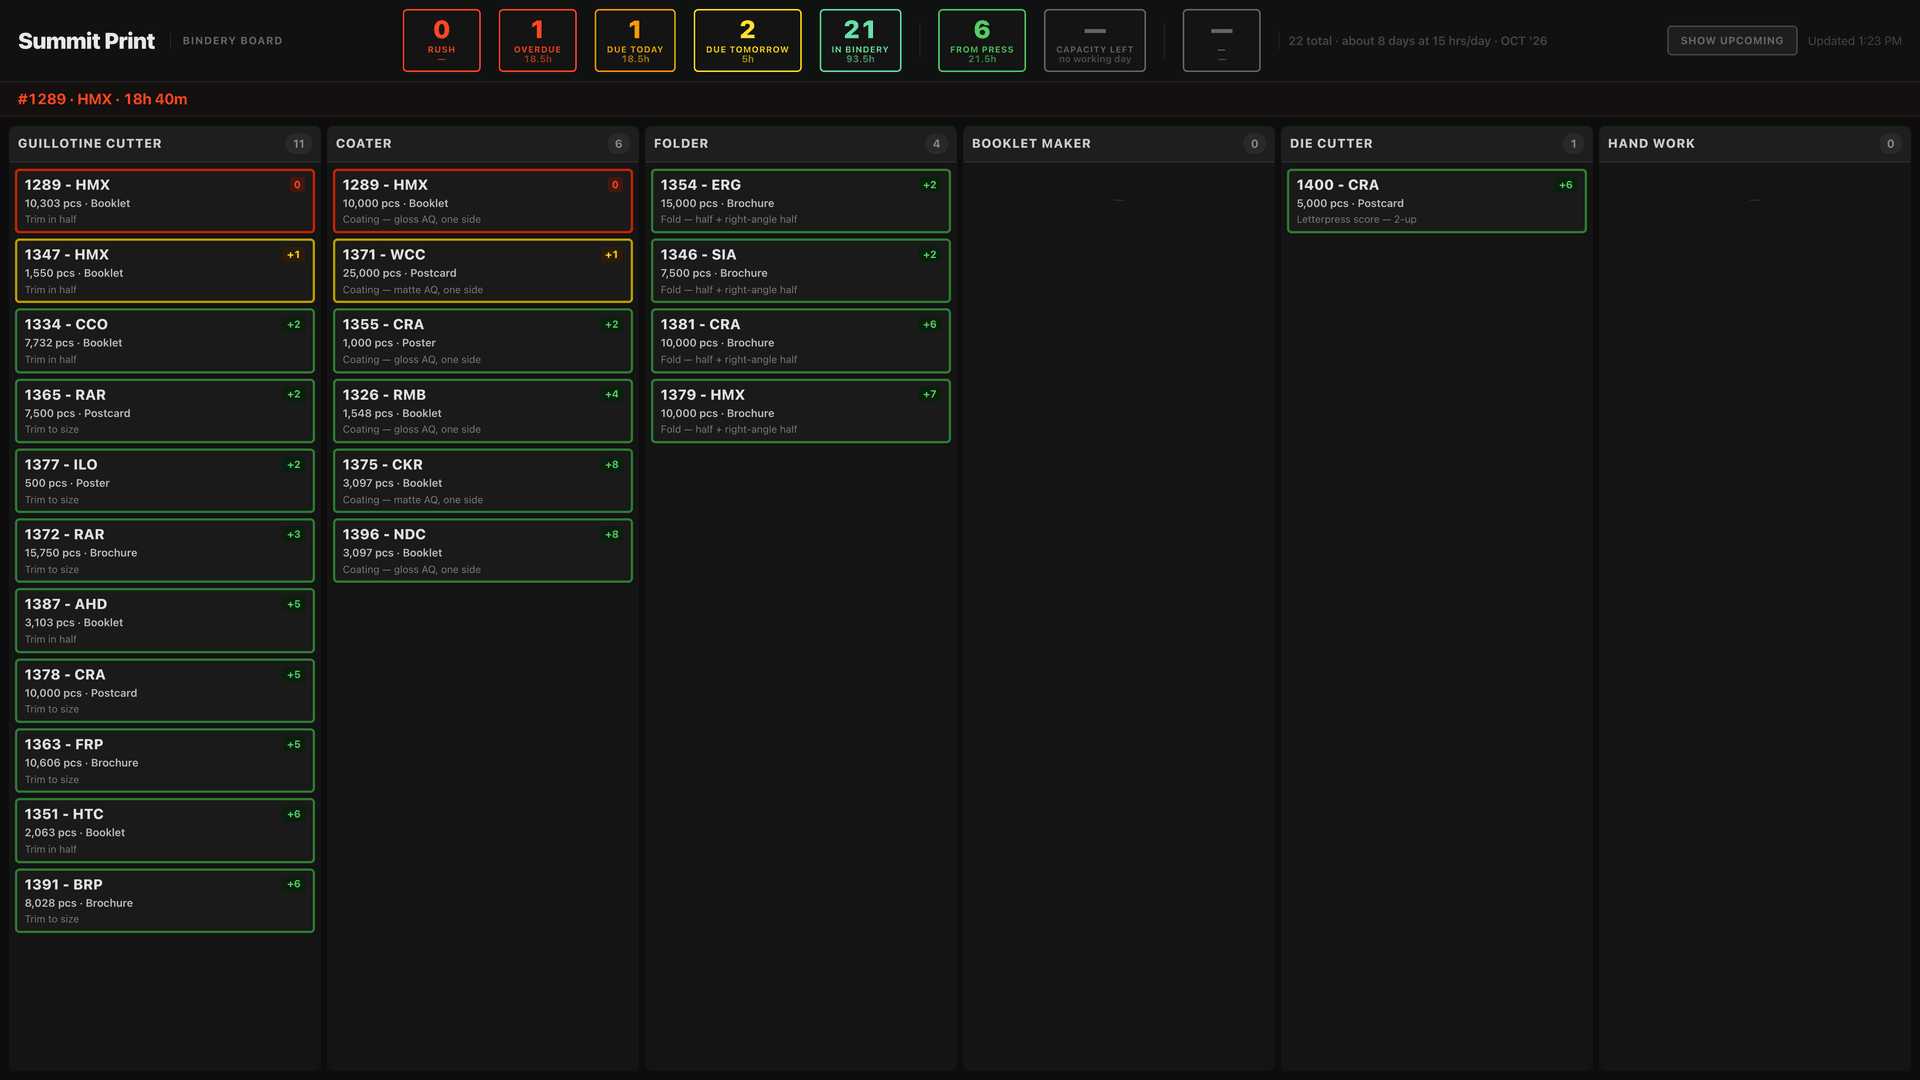Open the 1363 - FRP job card

165,761
